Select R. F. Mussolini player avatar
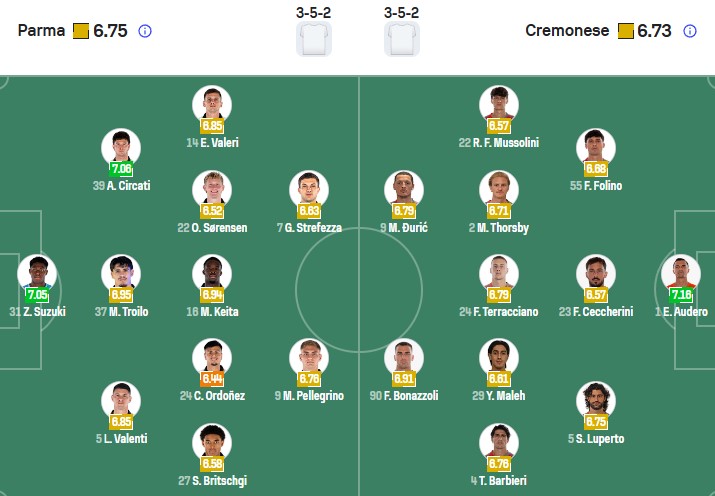 tap(499, 104)
